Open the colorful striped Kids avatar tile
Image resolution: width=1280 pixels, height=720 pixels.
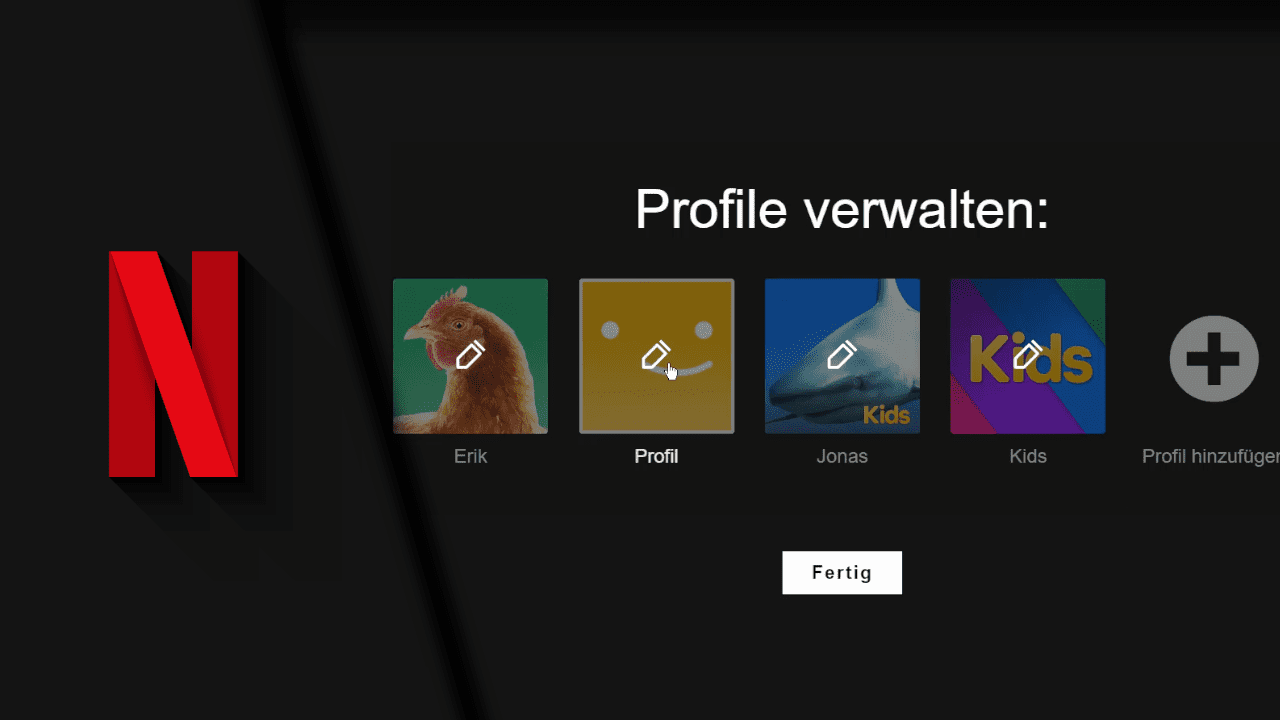[x=1027, y=356]
